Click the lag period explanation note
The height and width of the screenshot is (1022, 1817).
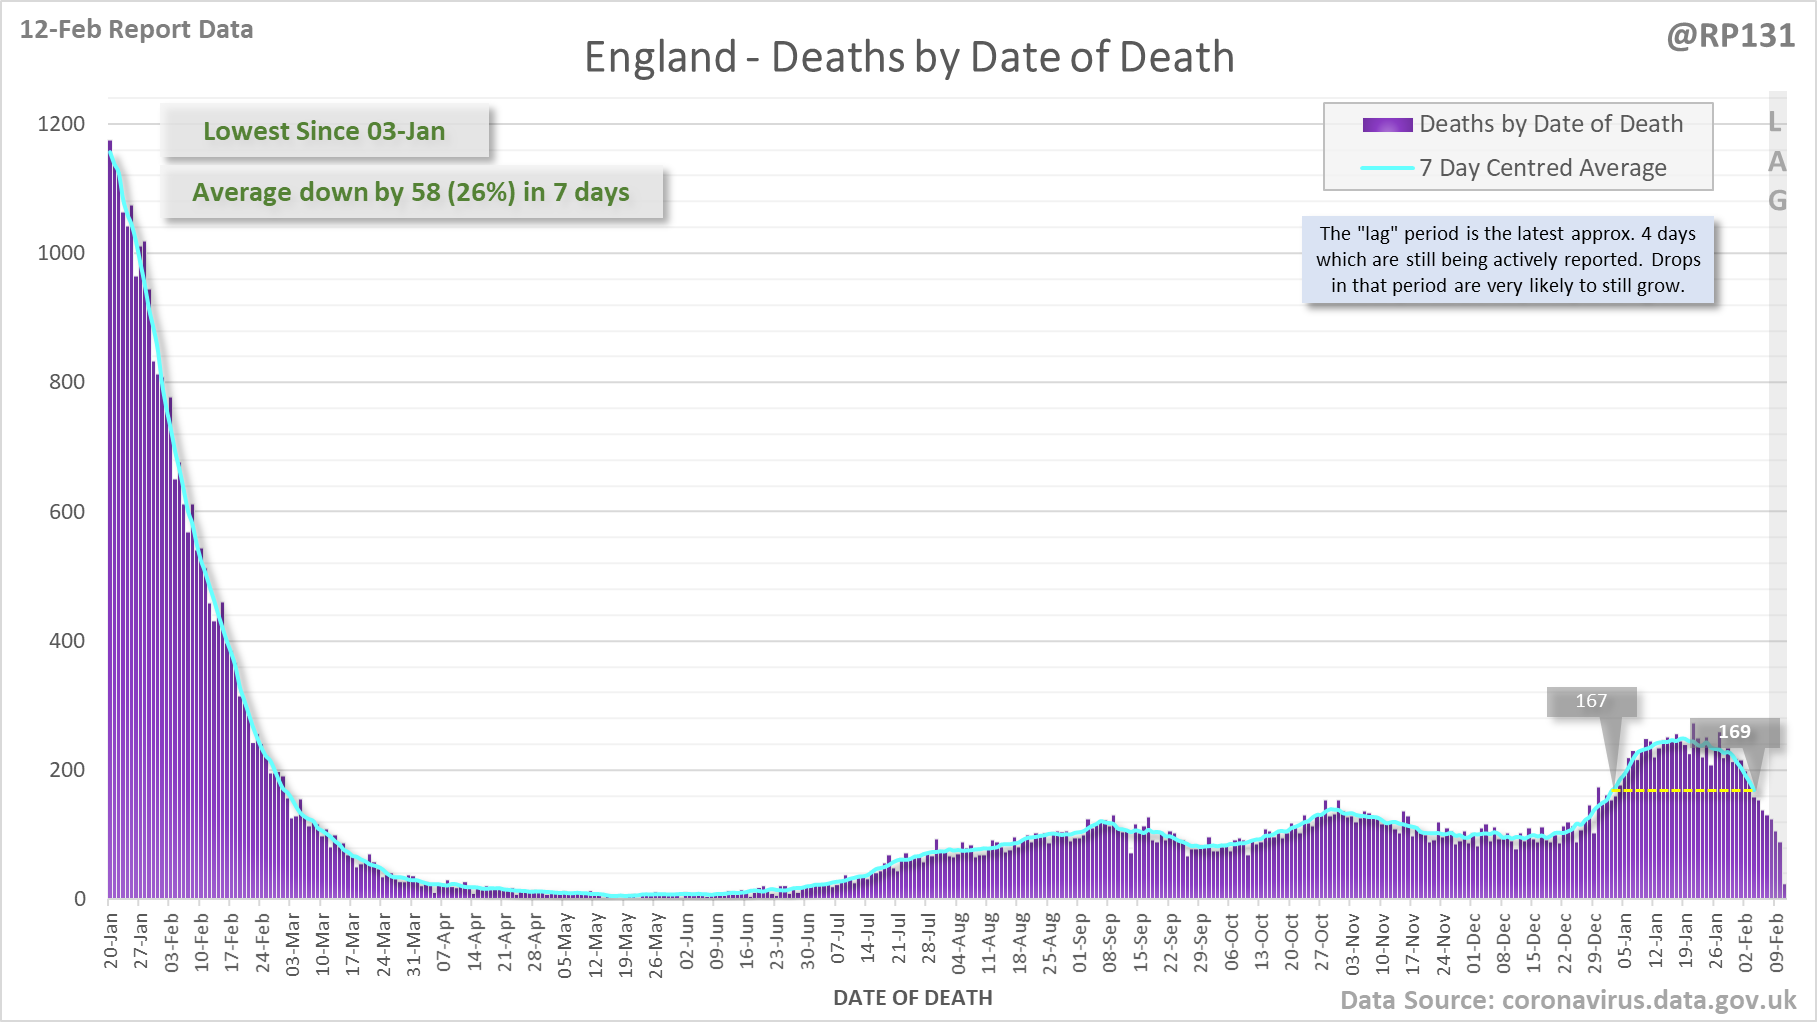pos(1508,260)
